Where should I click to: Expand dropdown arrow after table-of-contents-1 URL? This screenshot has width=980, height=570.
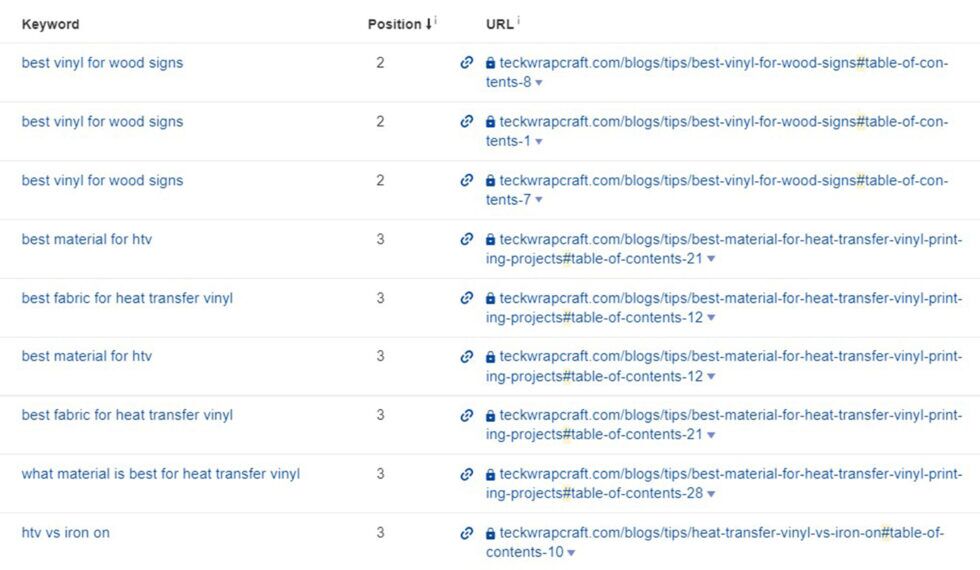(539, 141)
